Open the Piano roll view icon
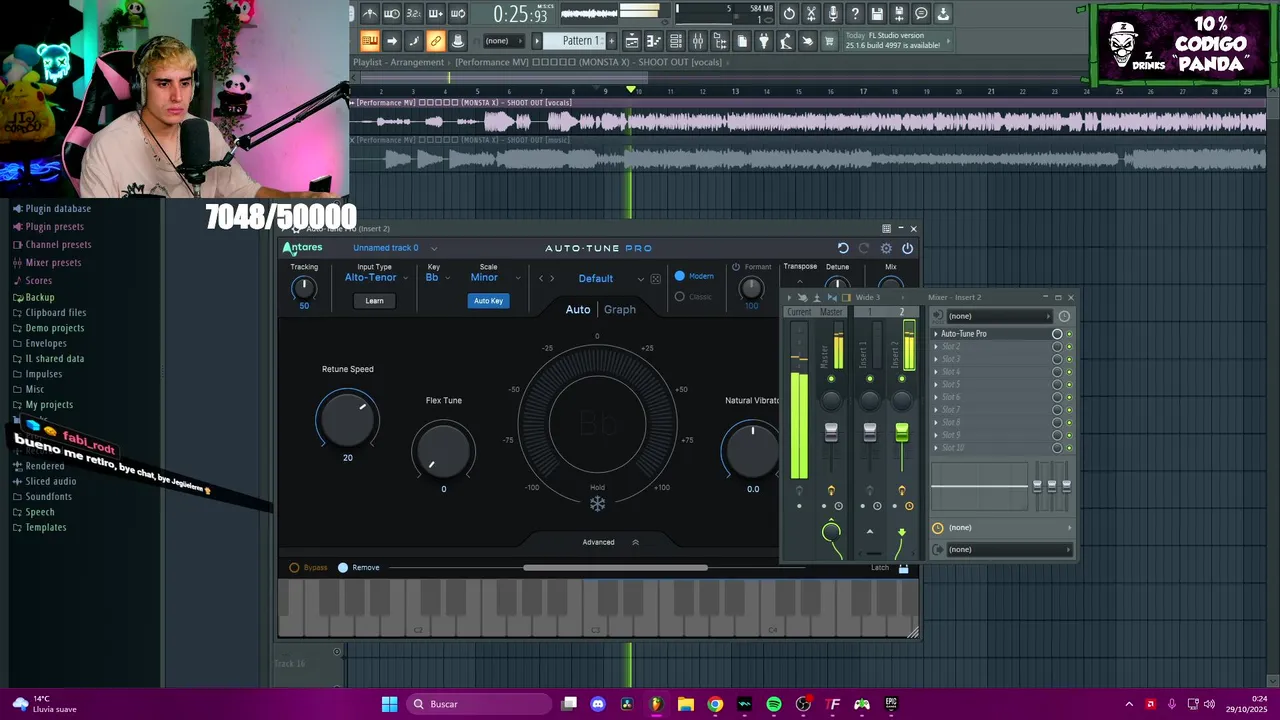Viewport: 1280px width, 720px height. click(x=654, y=41)
